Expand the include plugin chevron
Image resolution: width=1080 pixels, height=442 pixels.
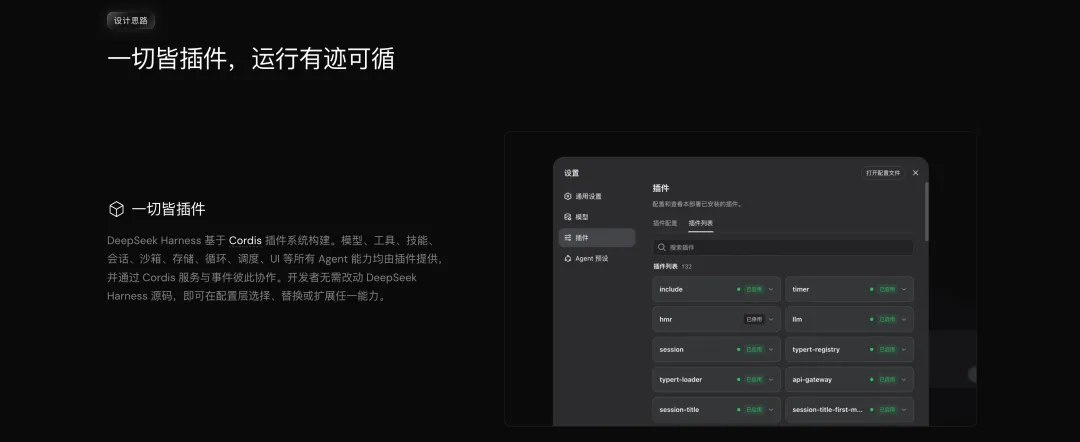coord(771,290)
